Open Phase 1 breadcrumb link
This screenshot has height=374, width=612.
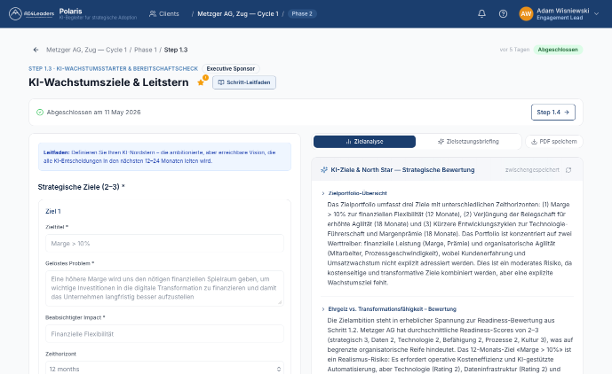click(x=145, y=50)
